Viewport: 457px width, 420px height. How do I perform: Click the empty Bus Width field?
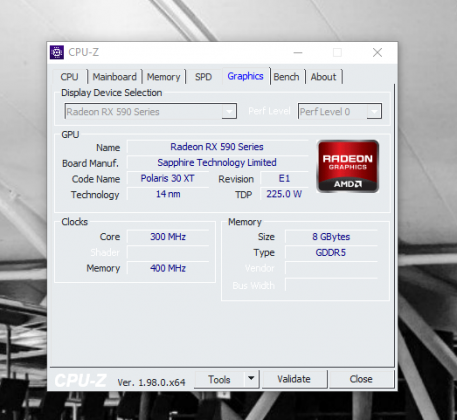(331, 285)
